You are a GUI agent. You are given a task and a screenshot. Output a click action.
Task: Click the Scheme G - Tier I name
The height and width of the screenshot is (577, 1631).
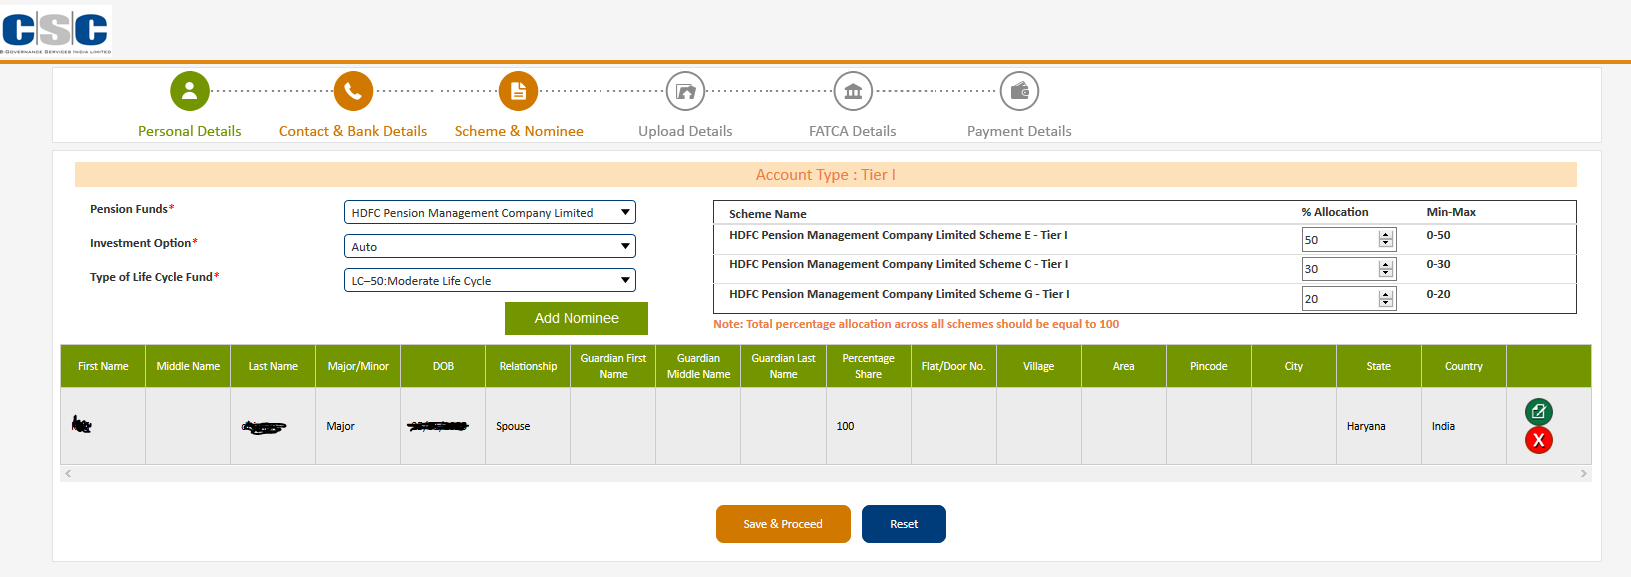tap(899, 294)
